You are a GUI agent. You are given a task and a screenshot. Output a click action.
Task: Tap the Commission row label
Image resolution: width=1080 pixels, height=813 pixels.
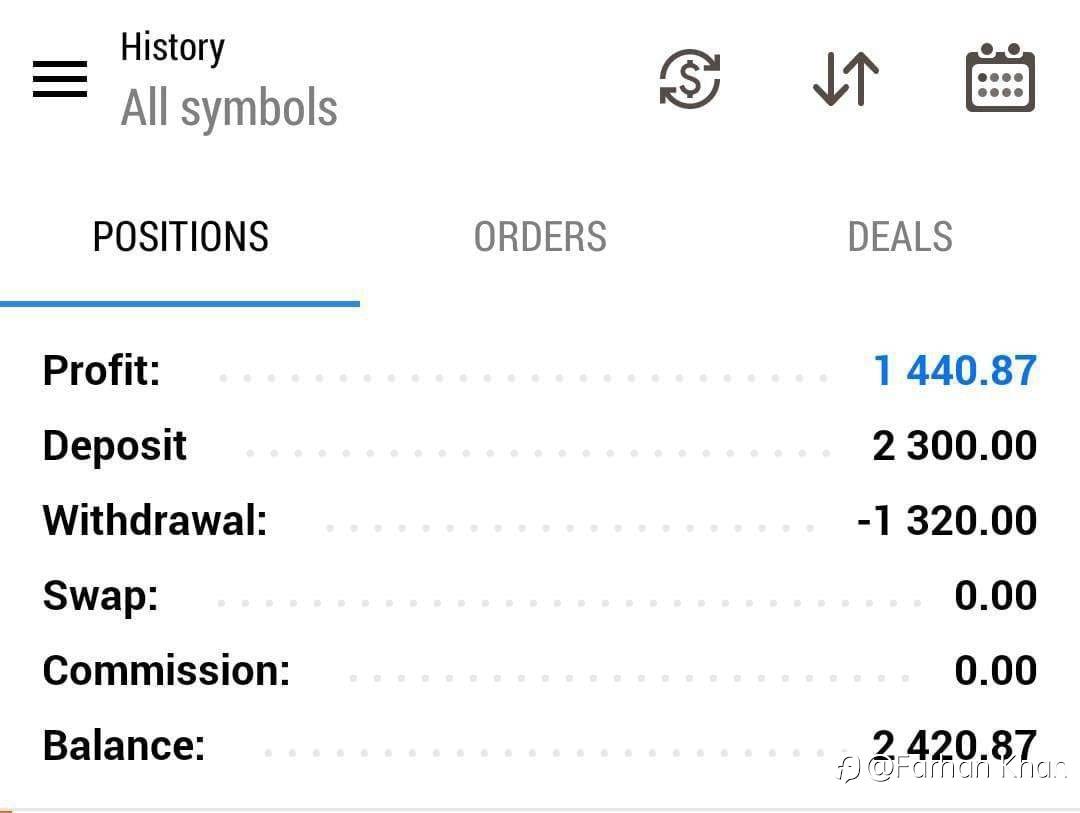(166, 671)
